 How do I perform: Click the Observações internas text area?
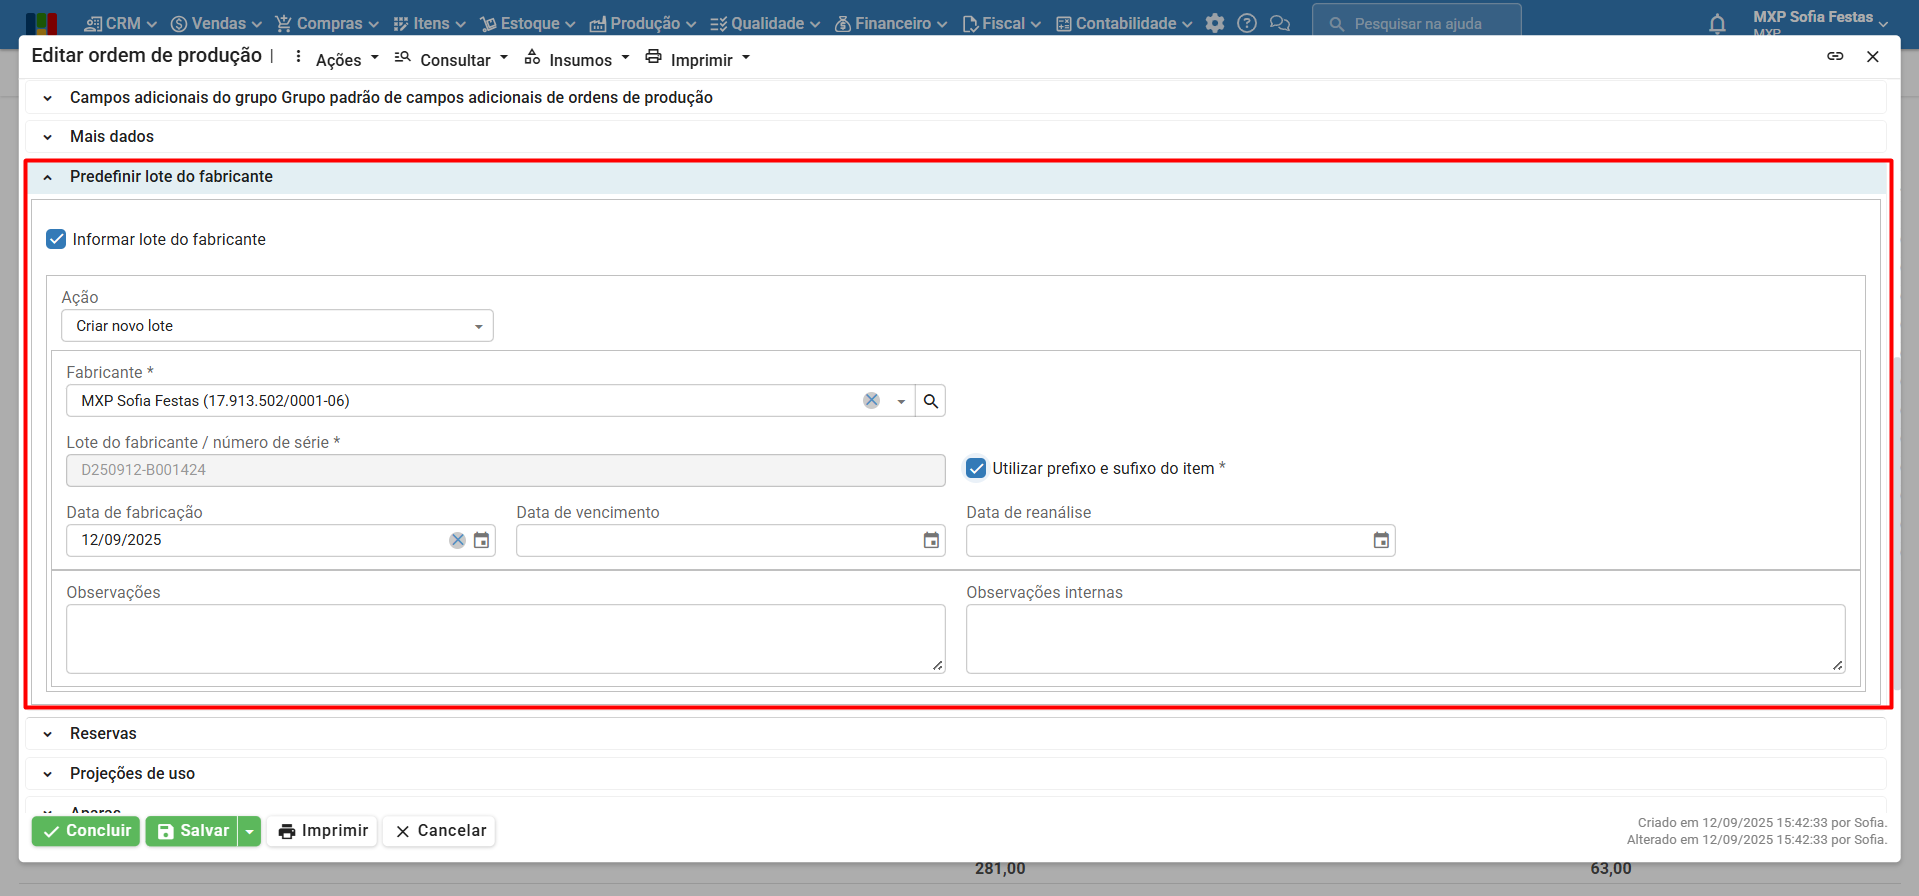(x=1406, y=639)
